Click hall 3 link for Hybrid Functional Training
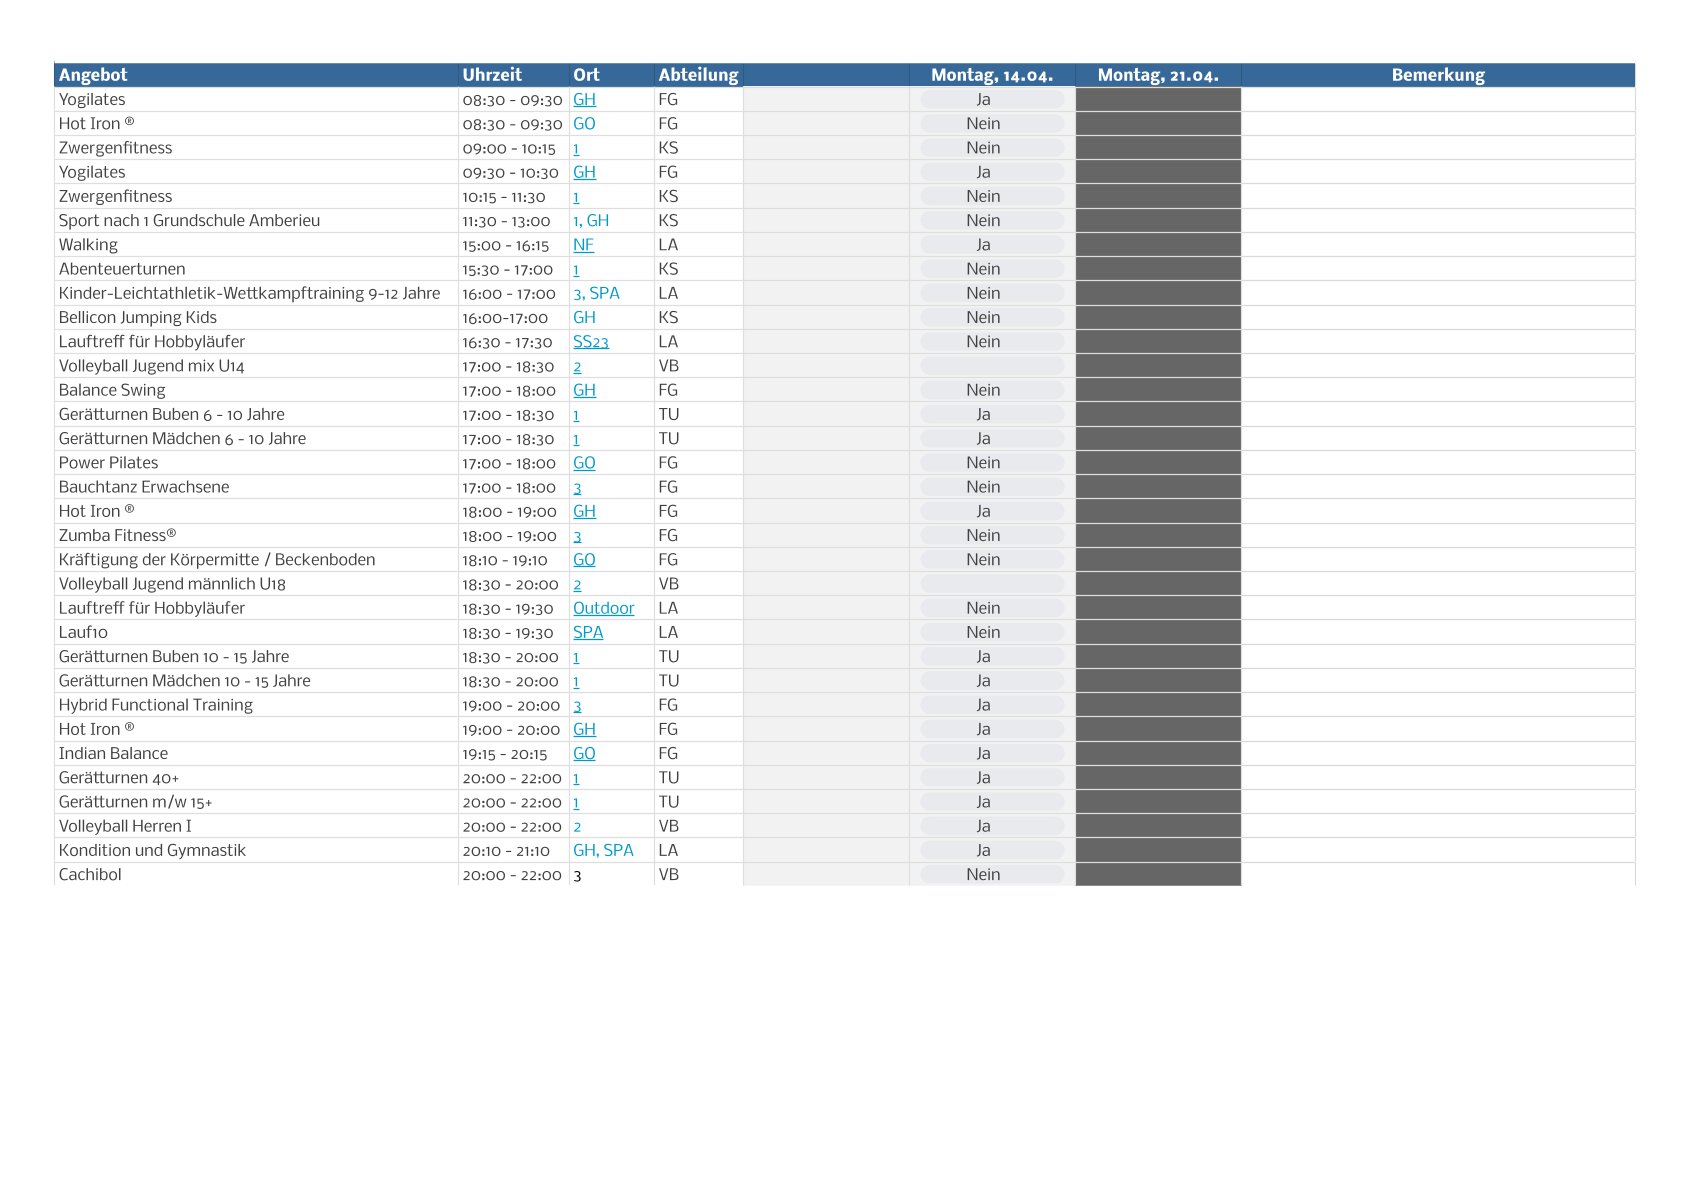The image size is (1685, 1191). click(x=577, y=705)
